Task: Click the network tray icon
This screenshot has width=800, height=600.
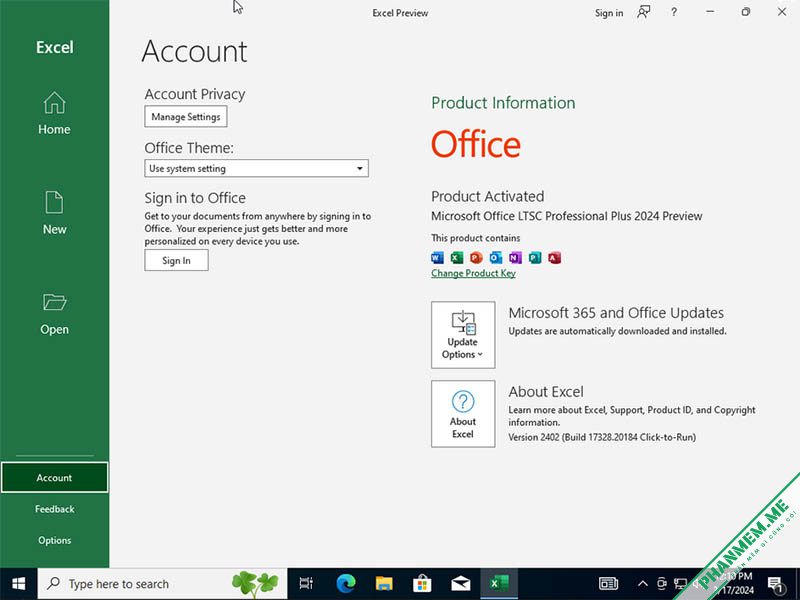Action: tap(680, 584)
